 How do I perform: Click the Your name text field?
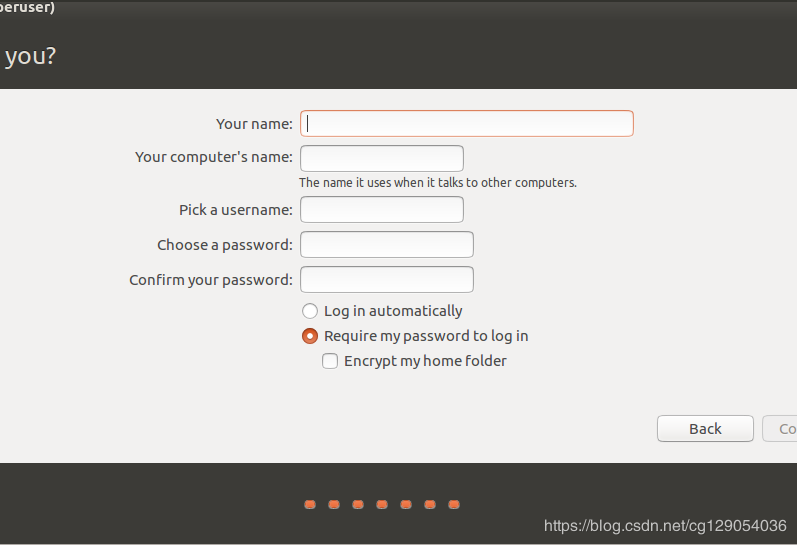(467, 123)
